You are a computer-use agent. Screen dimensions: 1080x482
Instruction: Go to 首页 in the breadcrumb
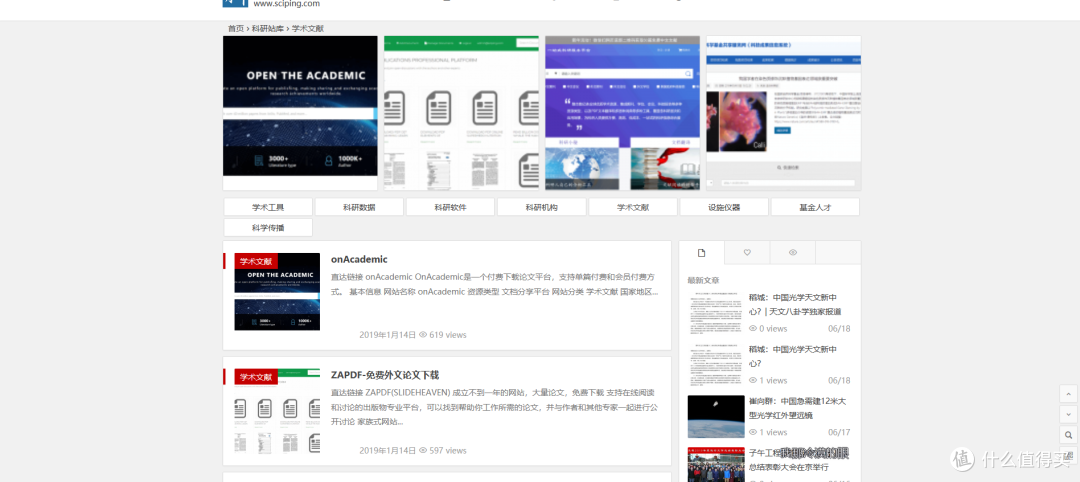click(x=236, y=28)
